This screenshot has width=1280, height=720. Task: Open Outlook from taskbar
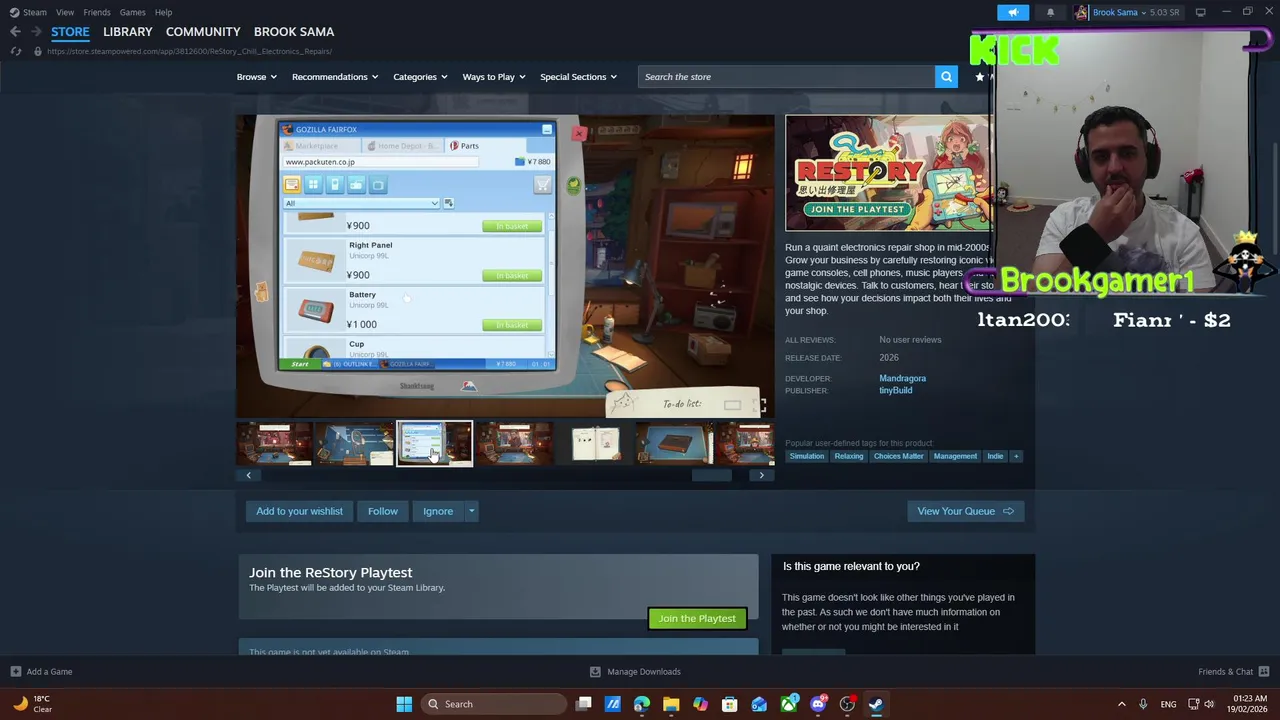coord(759,704)
